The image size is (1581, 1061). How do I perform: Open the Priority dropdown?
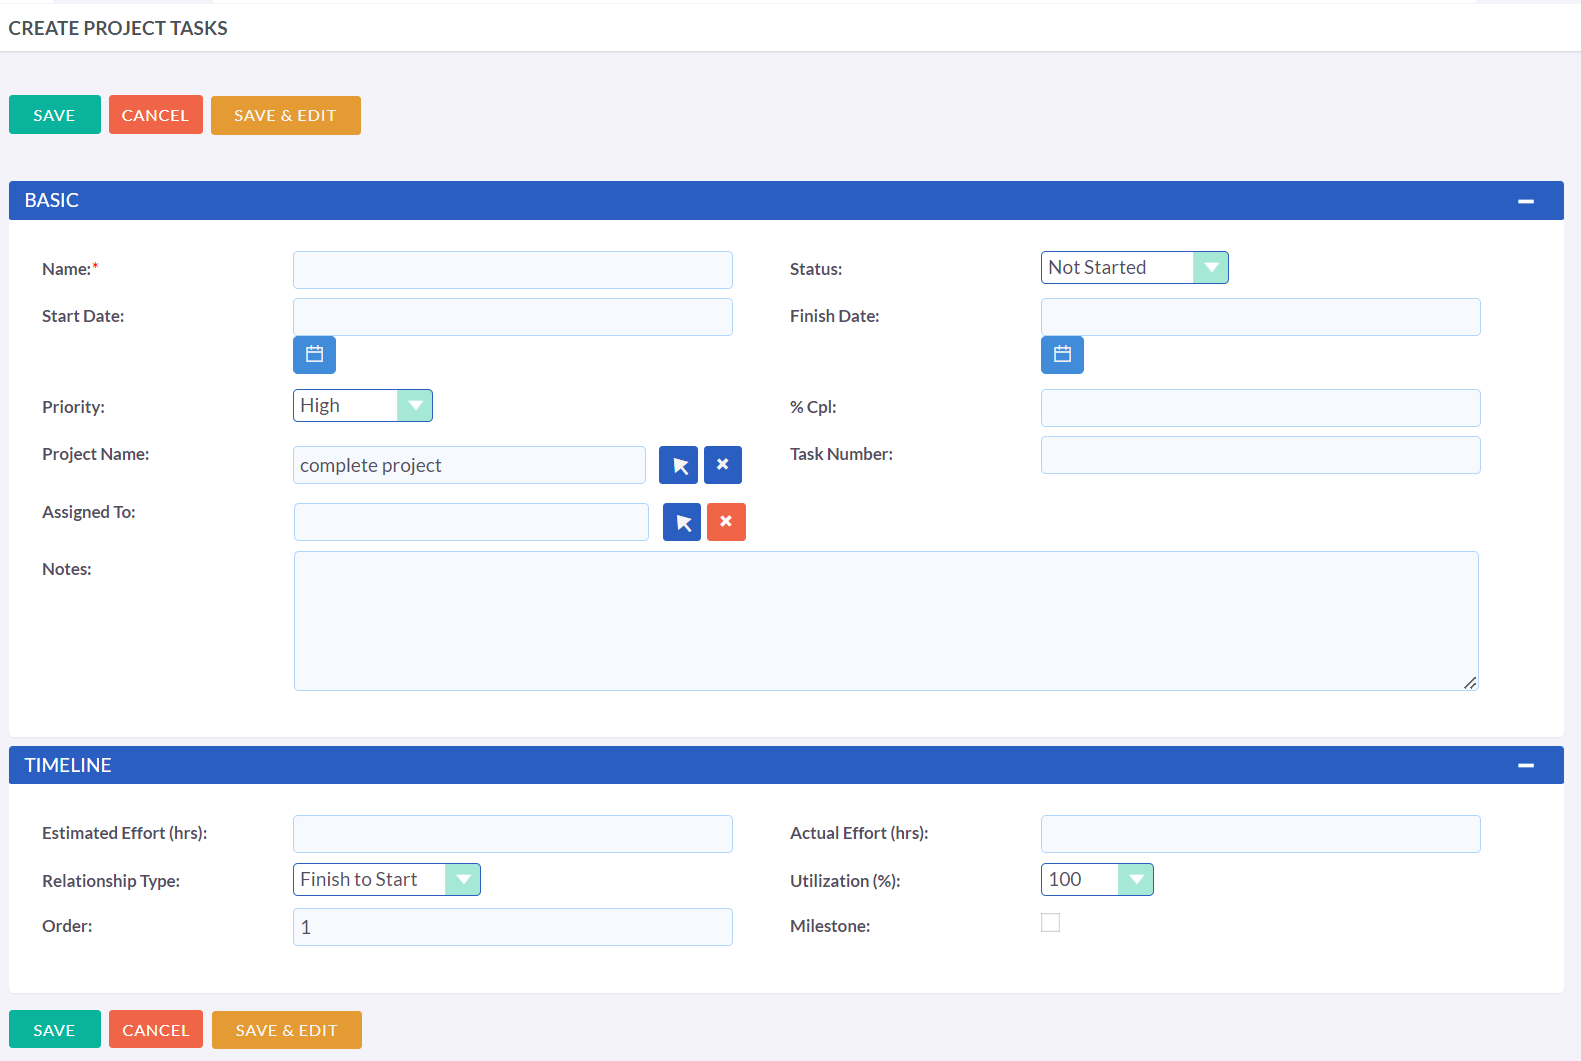point(362,406)
